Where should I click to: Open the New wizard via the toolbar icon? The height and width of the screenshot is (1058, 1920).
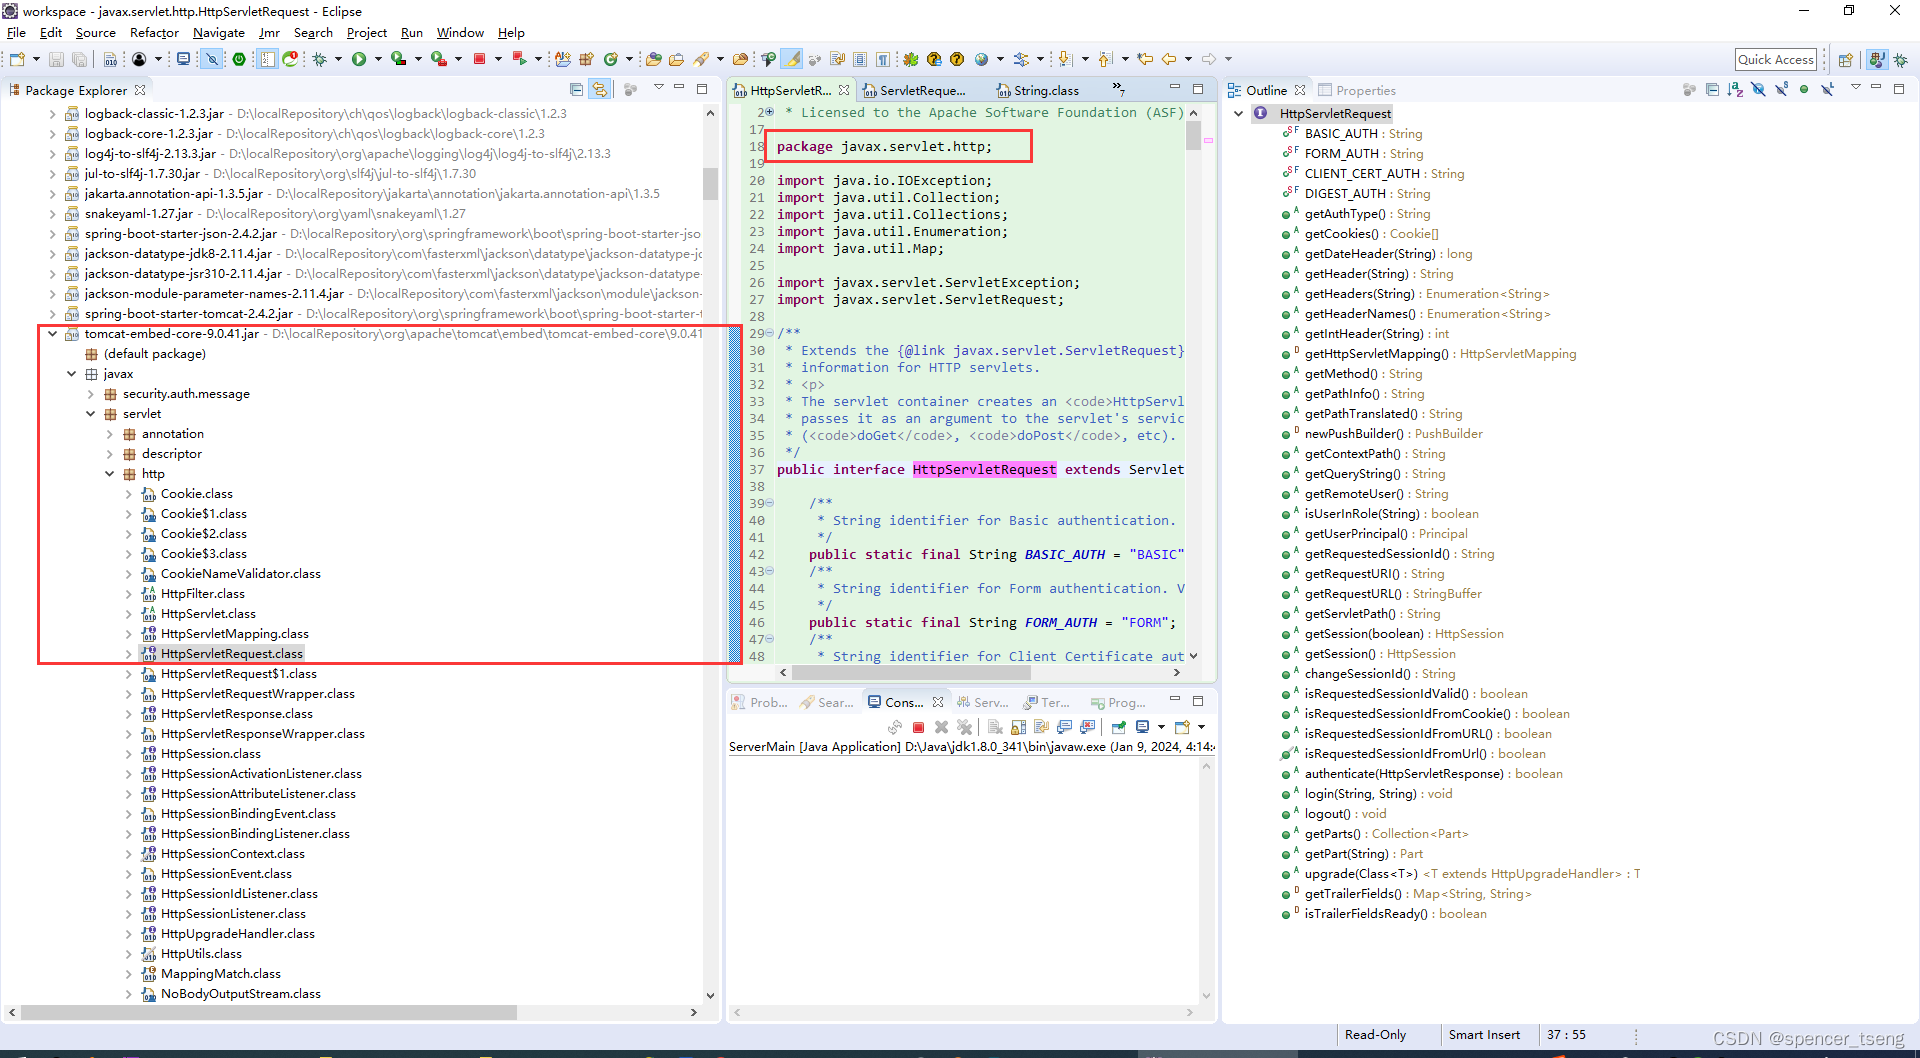(15, 59)
